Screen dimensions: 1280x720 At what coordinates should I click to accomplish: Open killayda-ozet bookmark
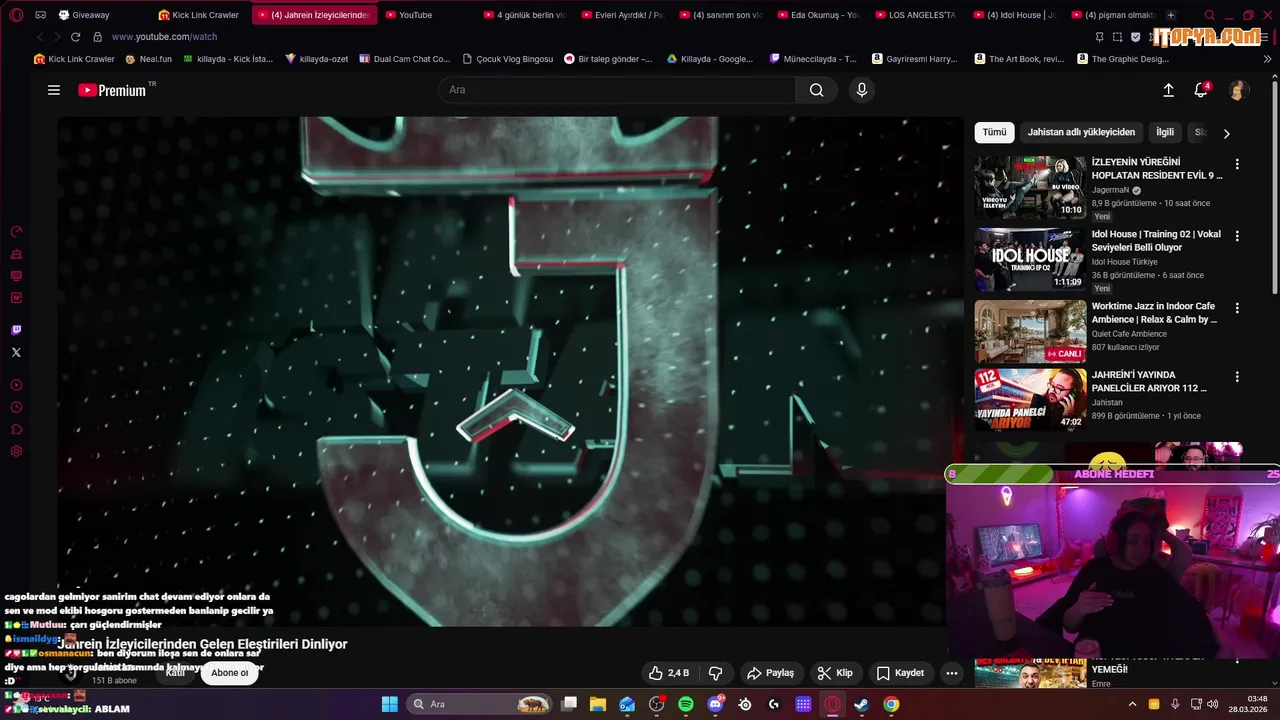317,59
